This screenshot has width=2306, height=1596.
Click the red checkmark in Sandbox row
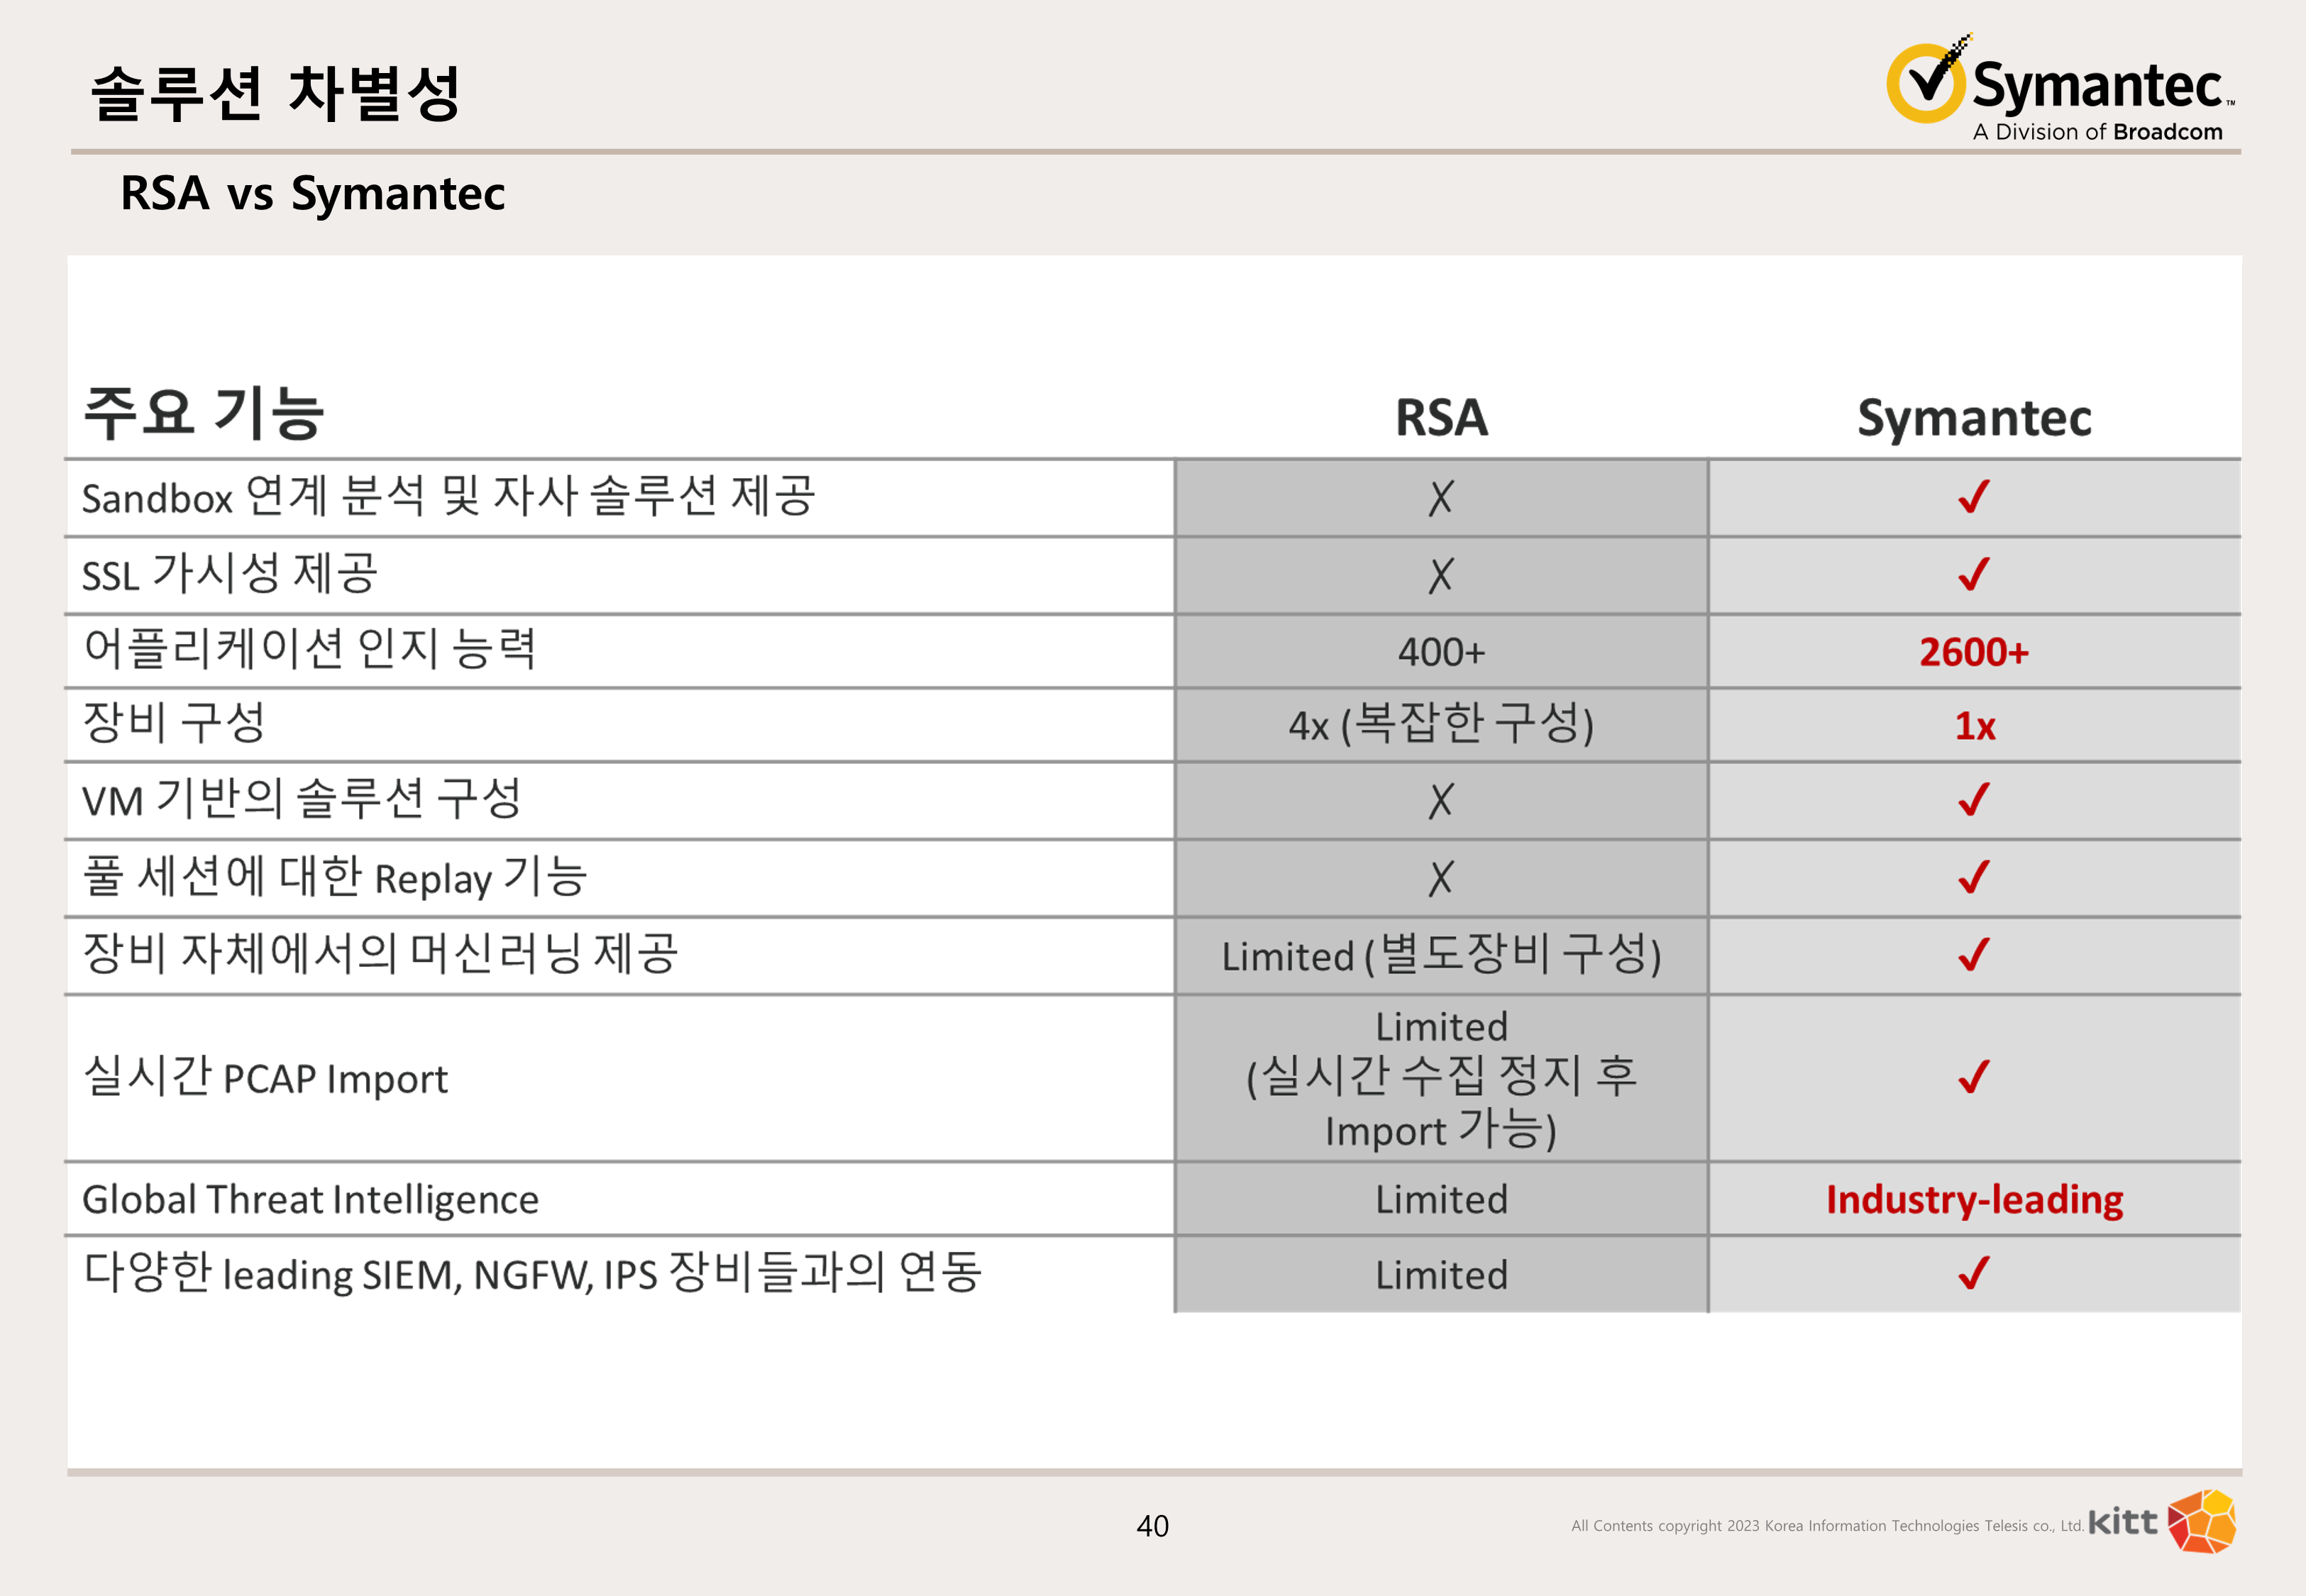[1974, 497]
